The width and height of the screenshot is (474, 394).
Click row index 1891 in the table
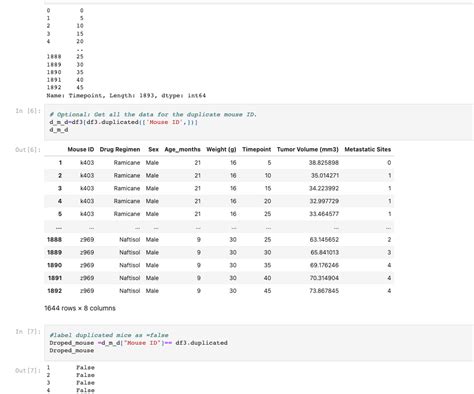pos(54,278)
